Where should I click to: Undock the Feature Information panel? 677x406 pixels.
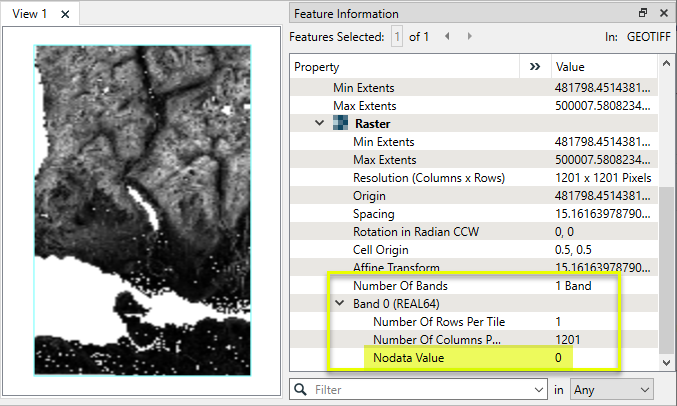643,13
